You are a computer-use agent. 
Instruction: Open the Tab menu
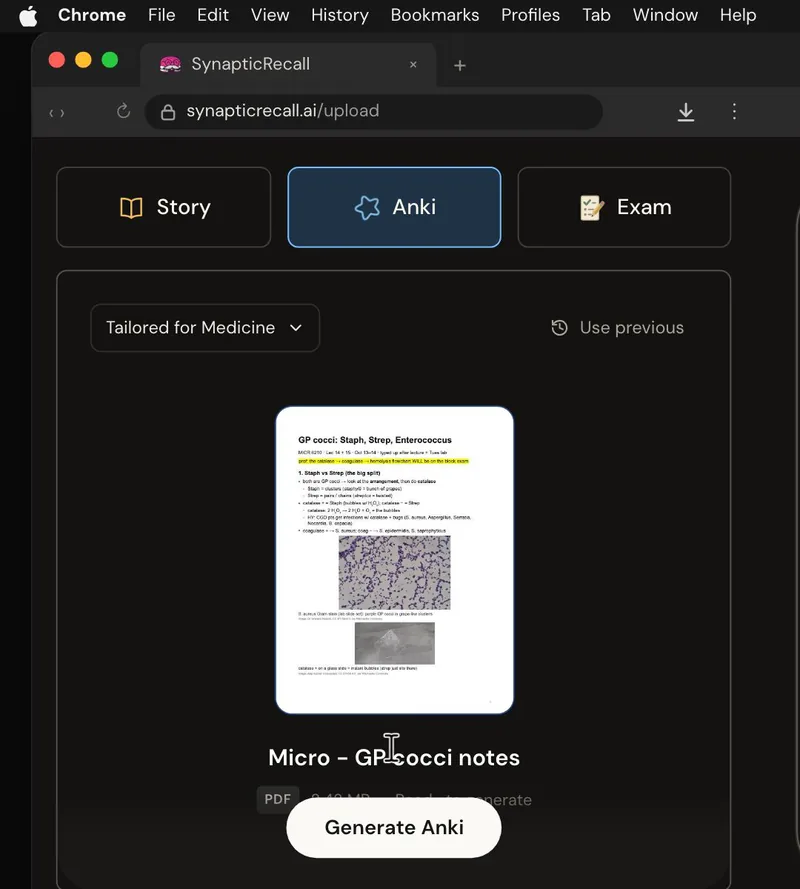click(596, 15)
